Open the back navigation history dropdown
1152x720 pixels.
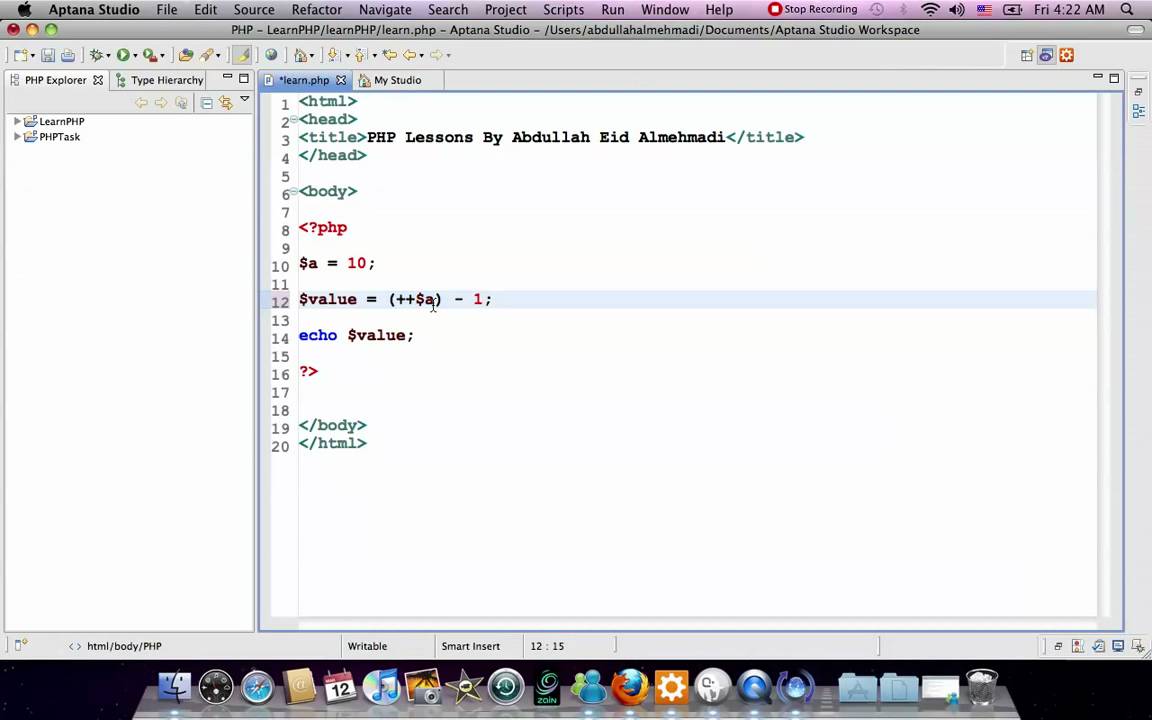[x=422, y=56]
